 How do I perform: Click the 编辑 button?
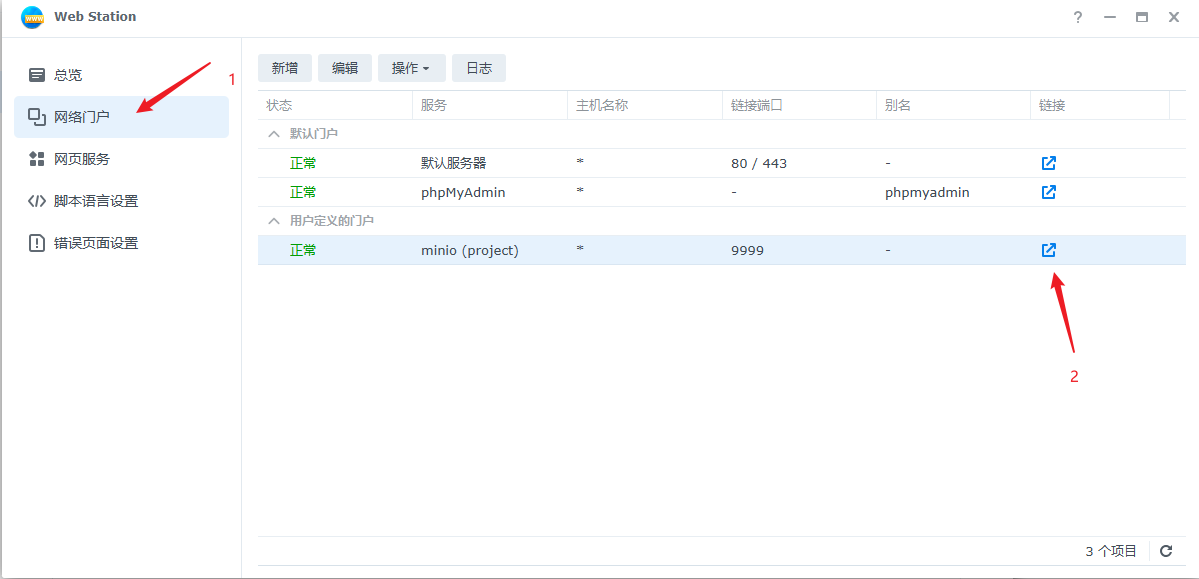tap(345, 68)
